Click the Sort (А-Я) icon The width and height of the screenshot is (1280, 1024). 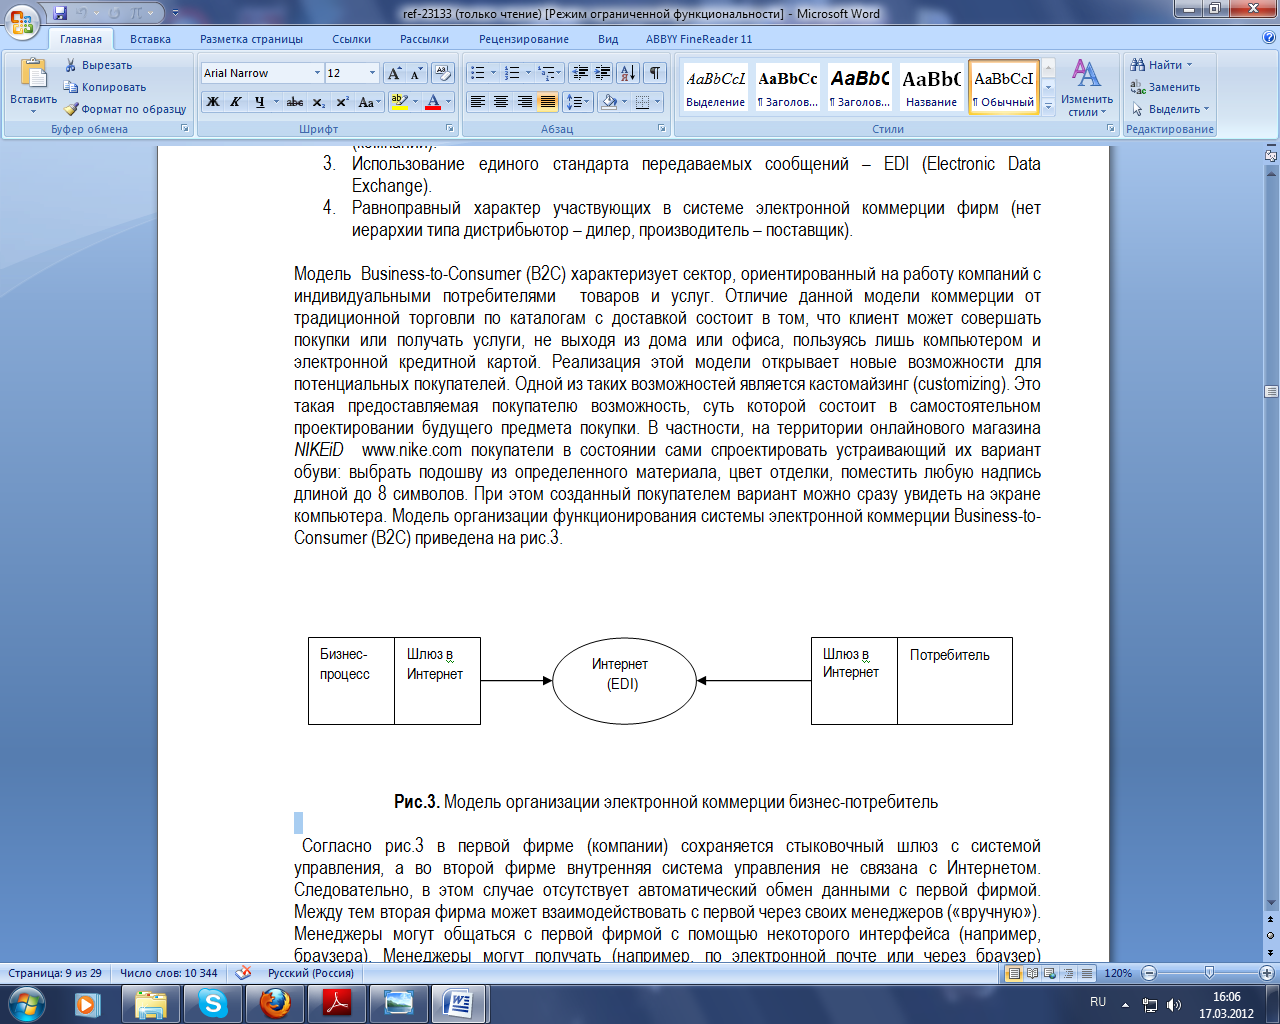click(x=628, y=73)
